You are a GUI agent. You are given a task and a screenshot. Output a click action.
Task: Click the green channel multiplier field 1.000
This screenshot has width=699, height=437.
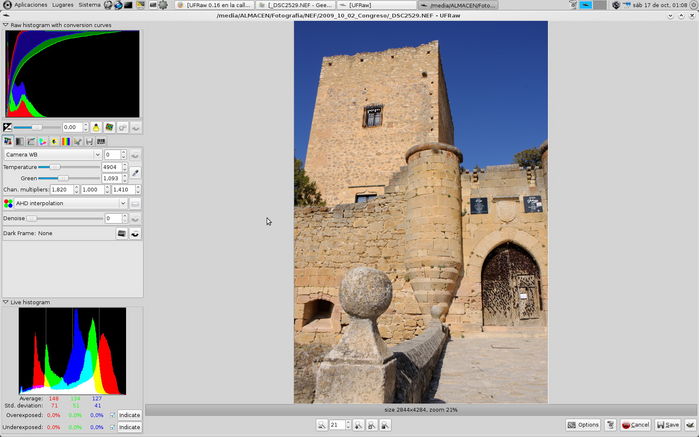tap(92, 190)
